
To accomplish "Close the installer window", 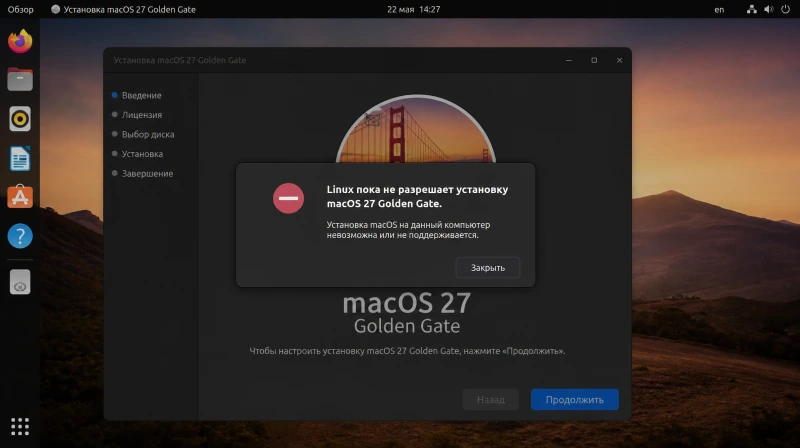I will click(619, 60).
